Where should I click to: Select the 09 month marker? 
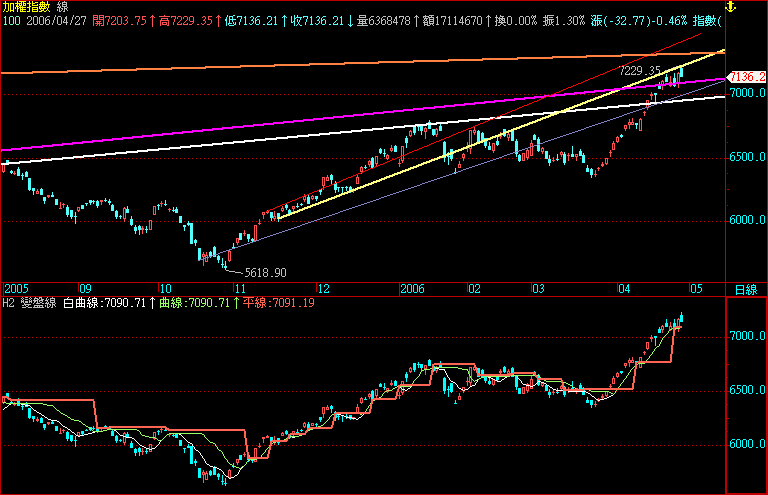[x=85, y=289]
